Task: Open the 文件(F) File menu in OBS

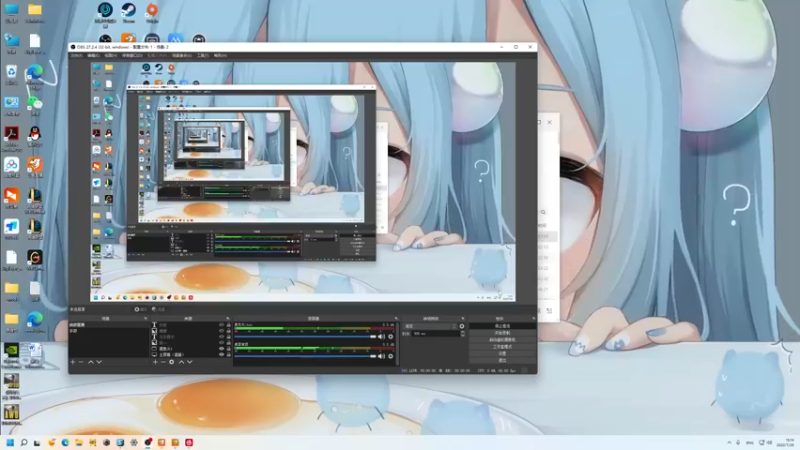Action: pyautogui.click(x=77, y=55)
